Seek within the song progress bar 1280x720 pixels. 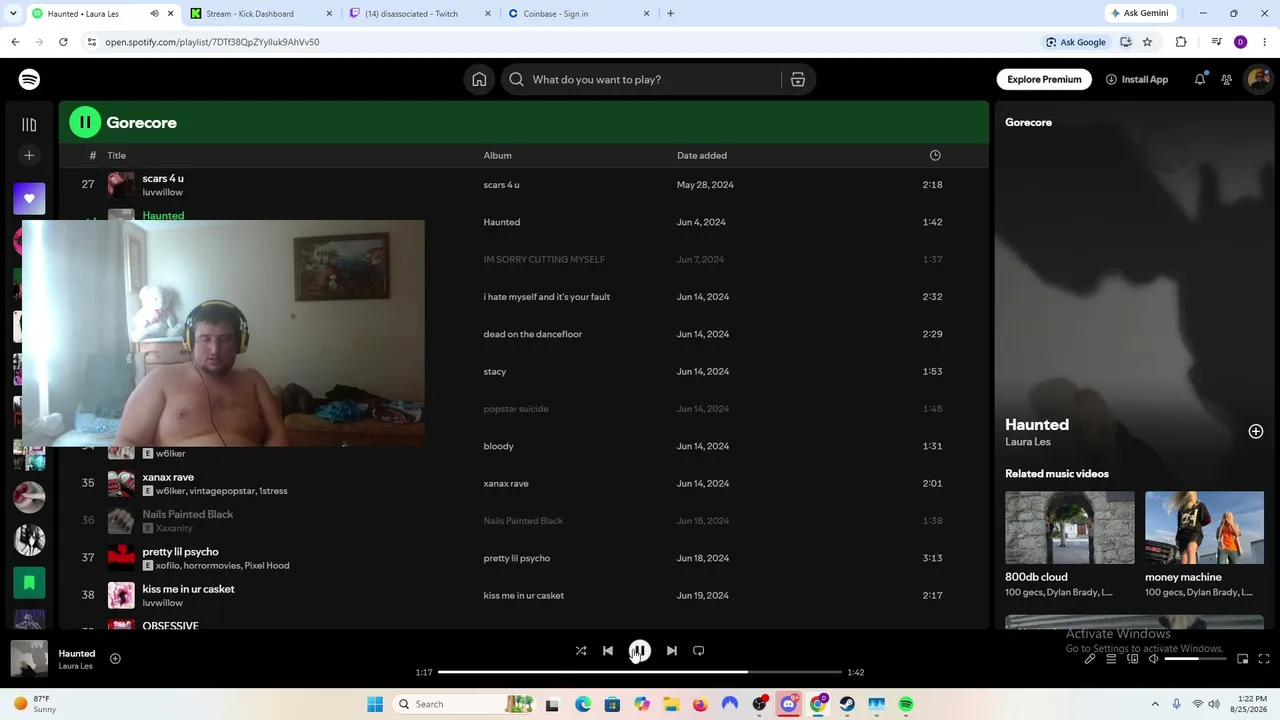[640, 672]
